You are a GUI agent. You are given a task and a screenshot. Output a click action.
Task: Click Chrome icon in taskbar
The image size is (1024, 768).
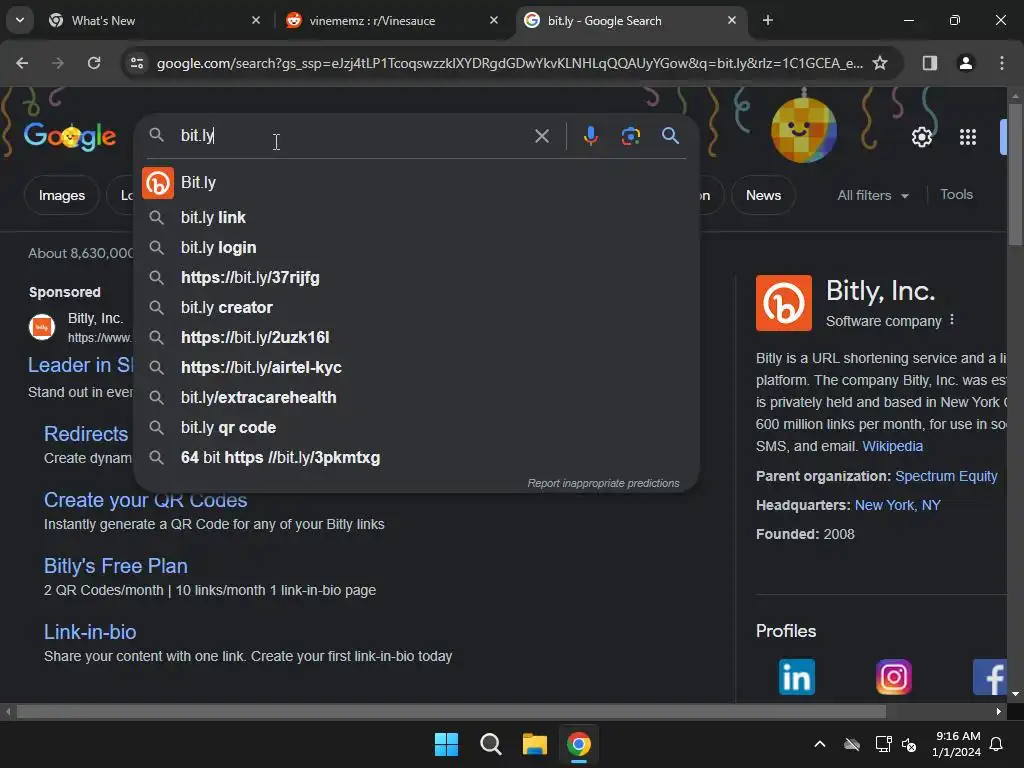[579, 744]
